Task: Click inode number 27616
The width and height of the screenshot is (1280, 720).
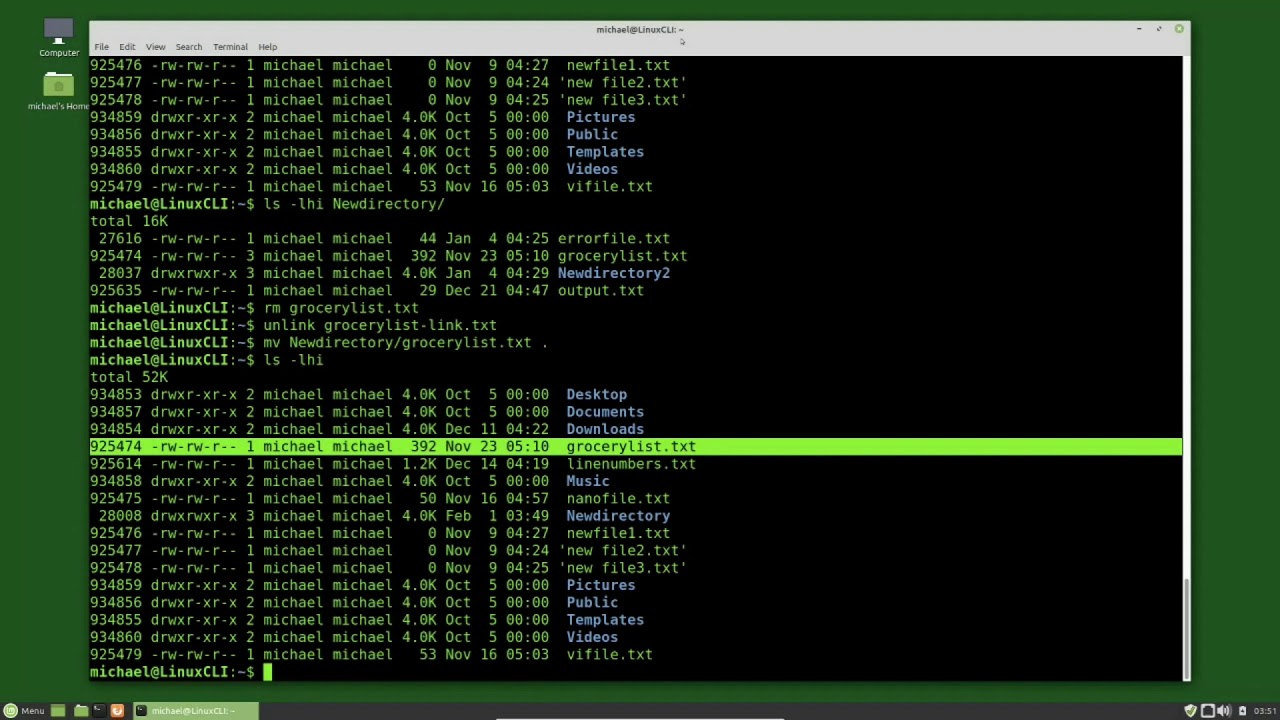Action: 120,239
